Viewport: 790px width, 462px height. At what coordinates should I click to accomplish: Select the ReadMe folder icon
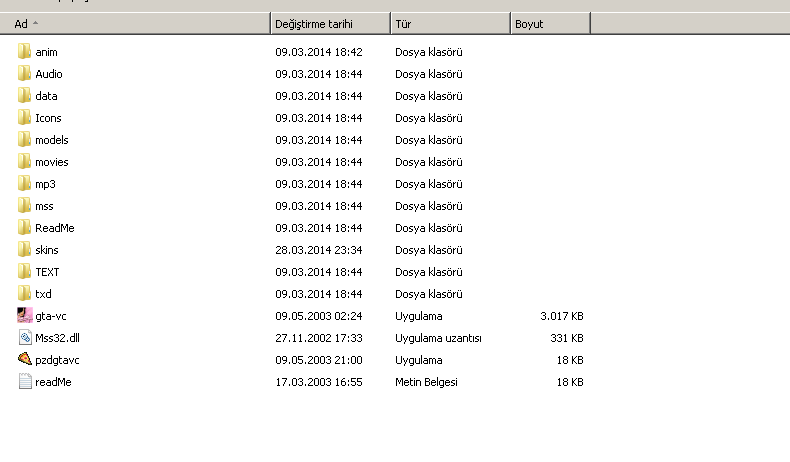24,228
